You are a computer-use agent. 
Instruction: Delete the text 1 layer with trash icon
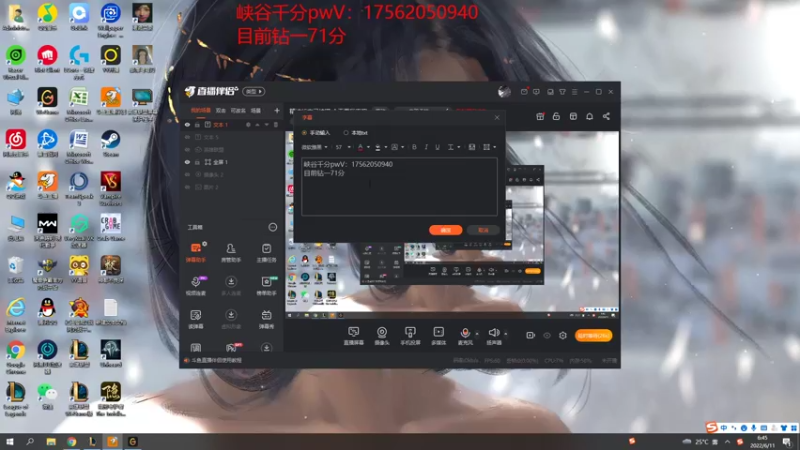276,124
